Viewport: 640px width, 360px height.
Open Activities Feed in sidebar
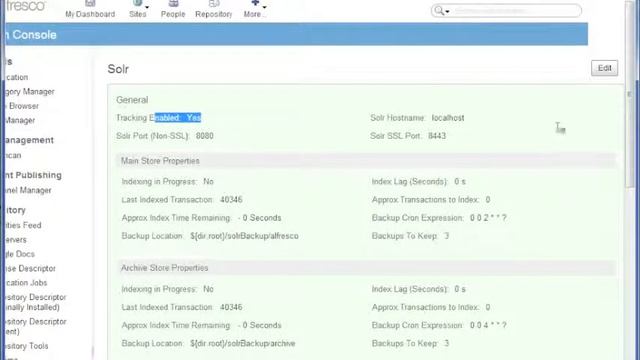23,225
